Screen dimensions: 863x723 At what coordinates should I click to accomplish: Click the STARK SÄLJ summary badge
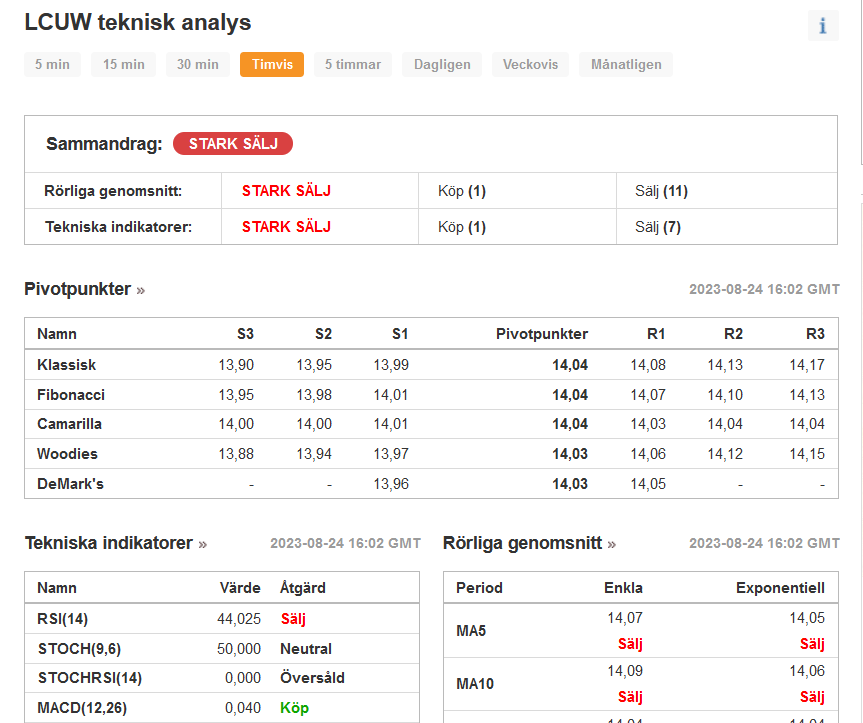tap(232, 143)
